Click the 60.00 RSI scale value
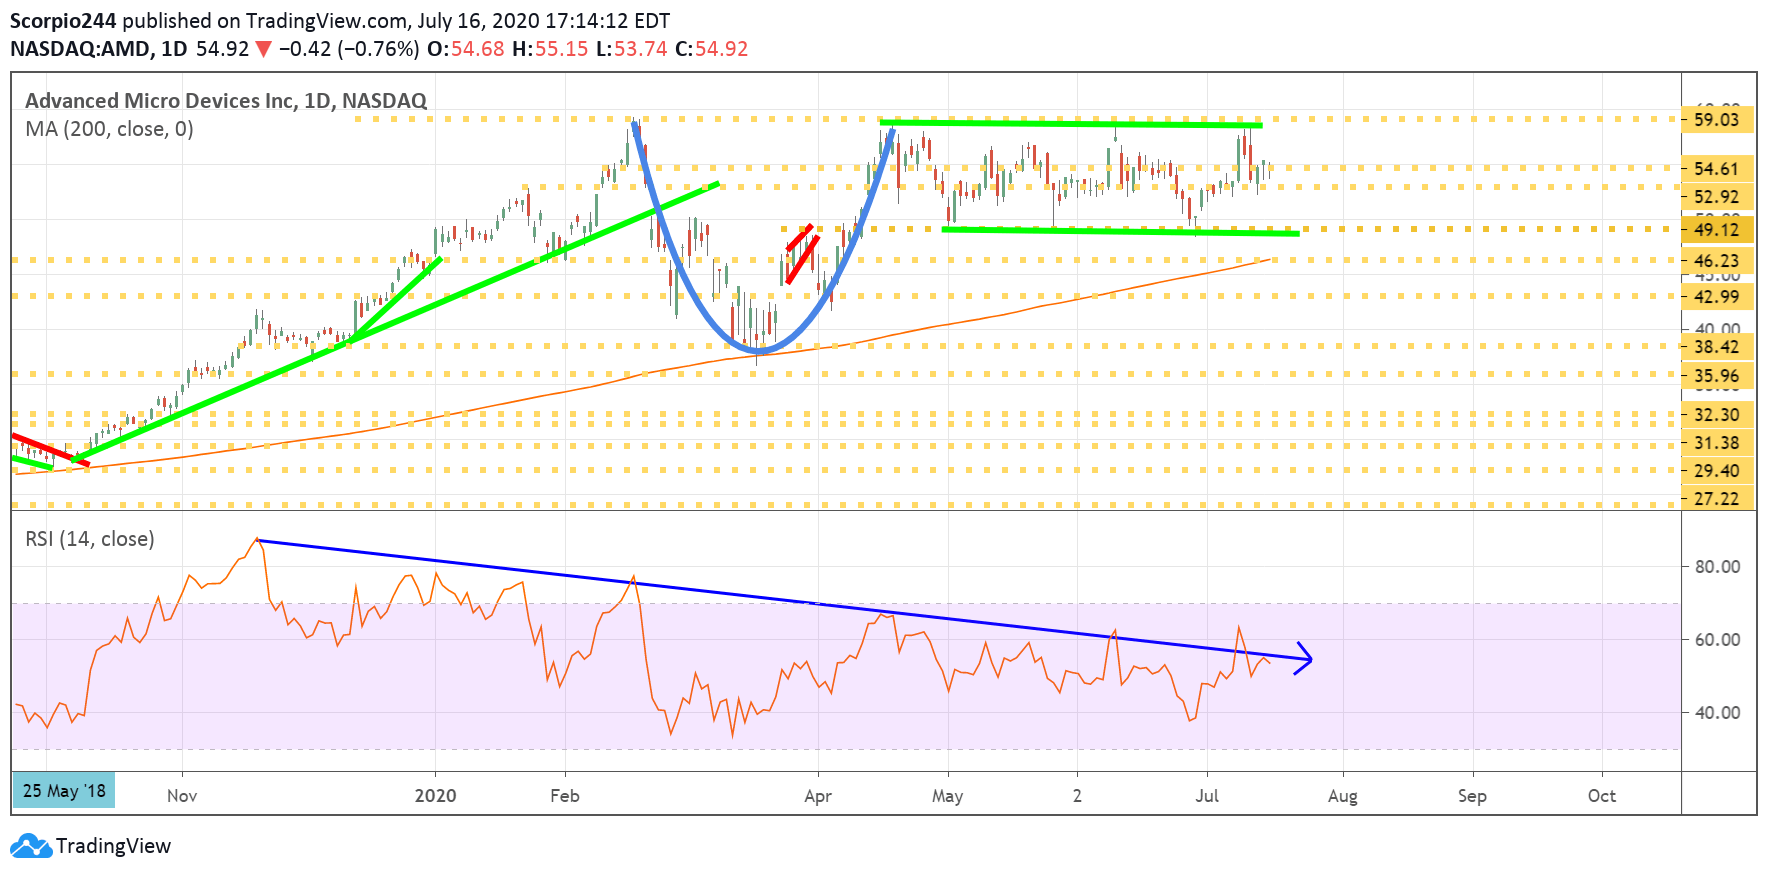Image resolution: width=1768 pixels, height=876 pixels. 1717,640
